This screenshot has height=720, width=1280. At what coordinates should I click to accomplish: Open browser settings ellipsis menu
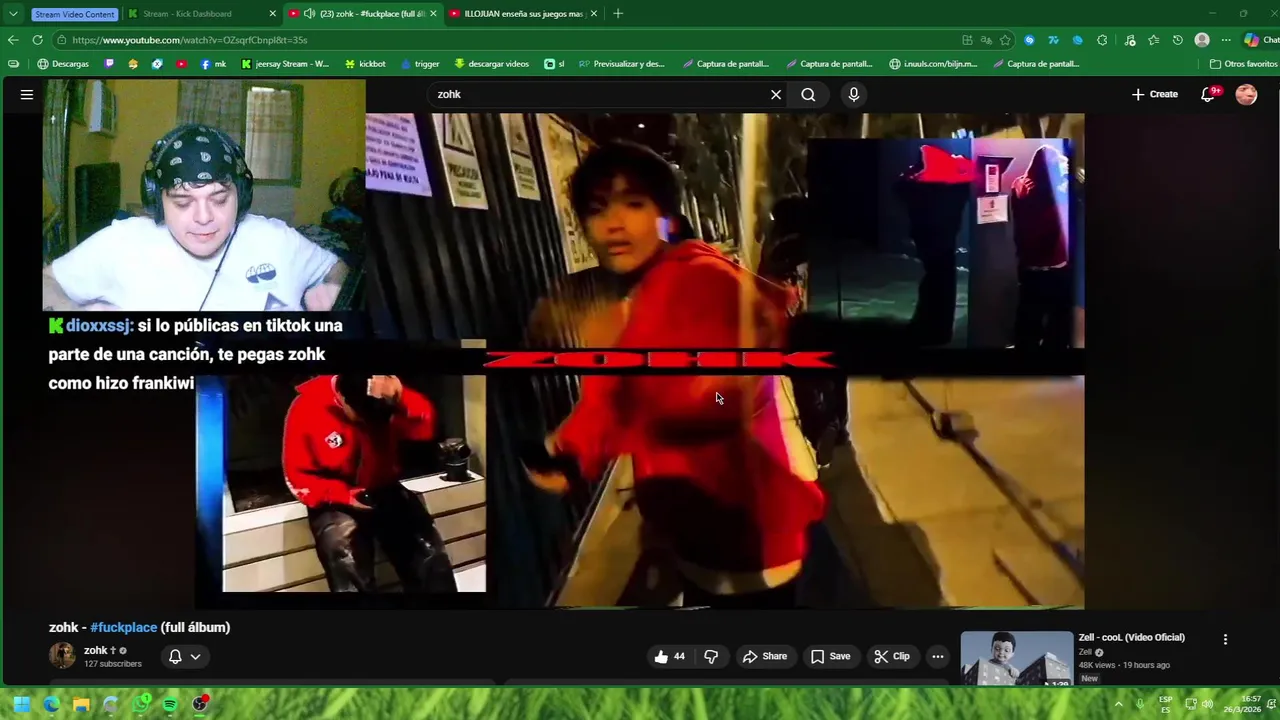[1226, 40]
